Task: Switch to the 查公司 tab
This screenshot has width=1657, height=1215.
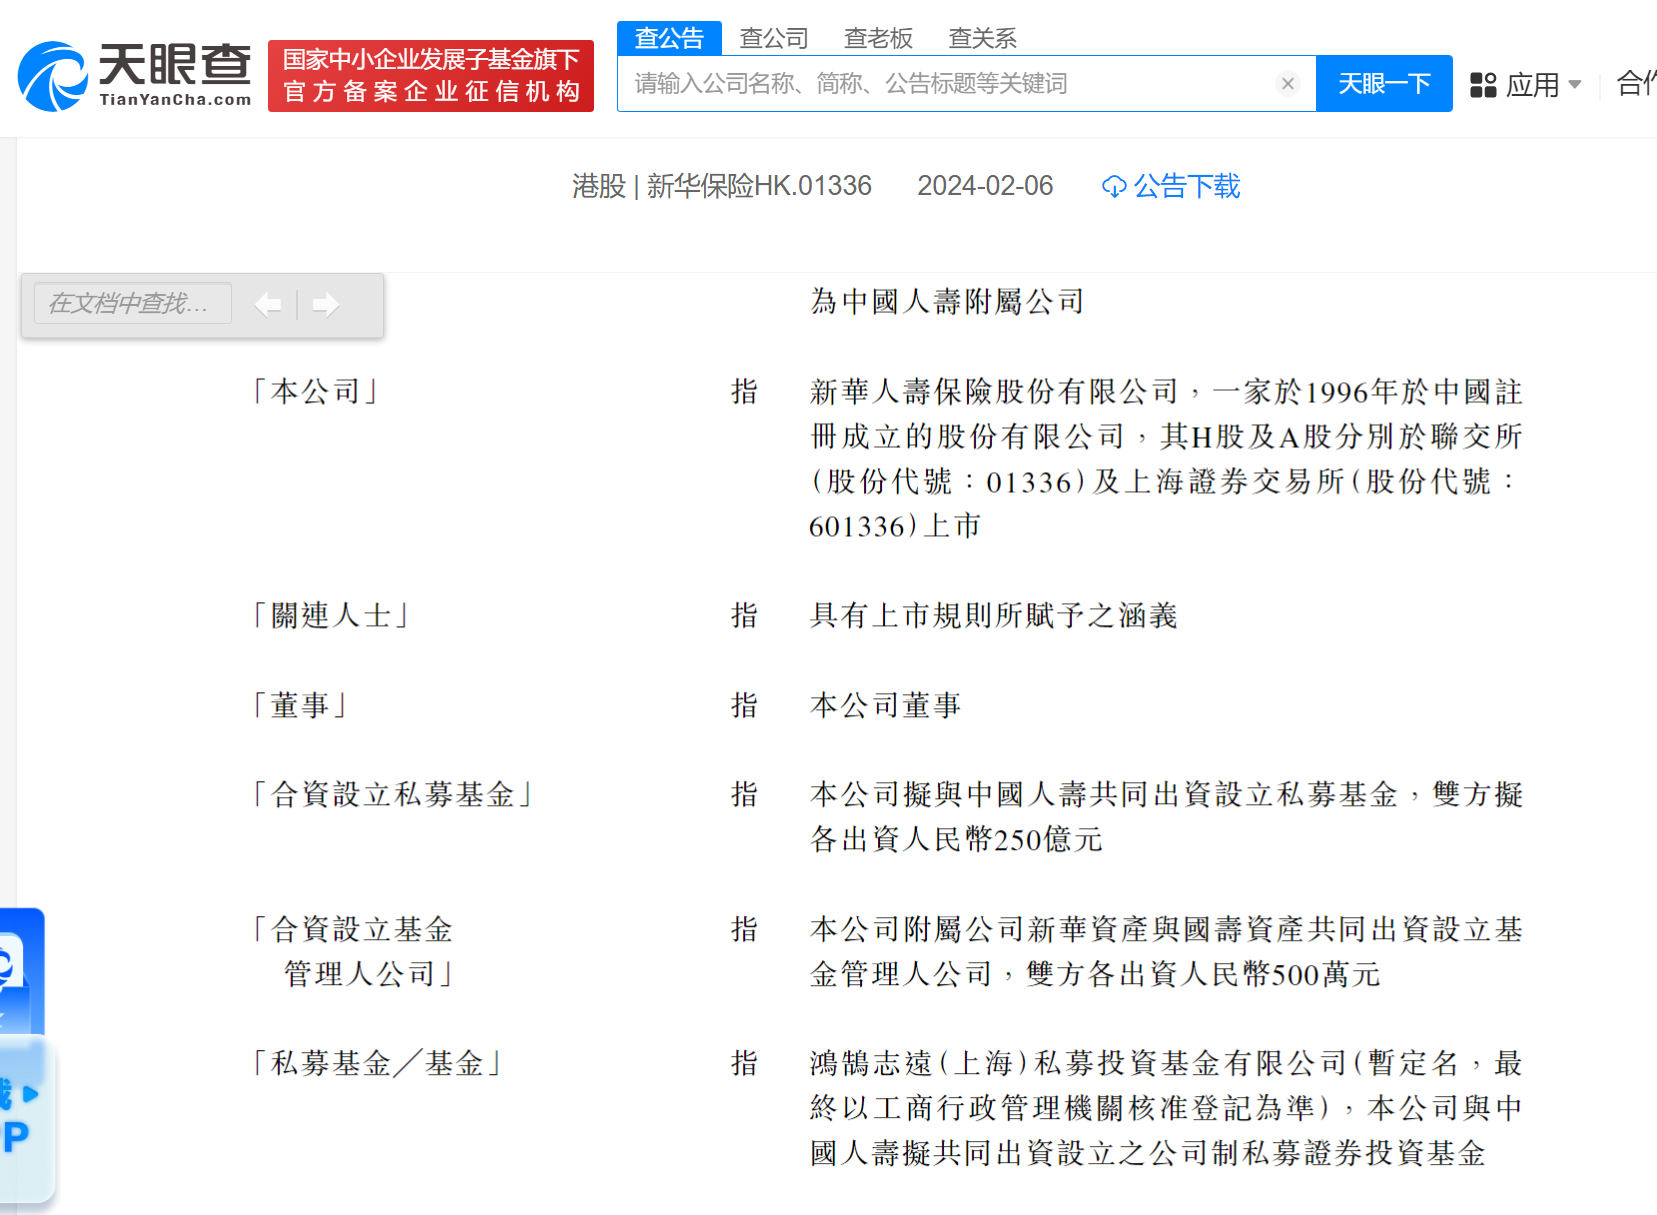Action: coord(774,38)
